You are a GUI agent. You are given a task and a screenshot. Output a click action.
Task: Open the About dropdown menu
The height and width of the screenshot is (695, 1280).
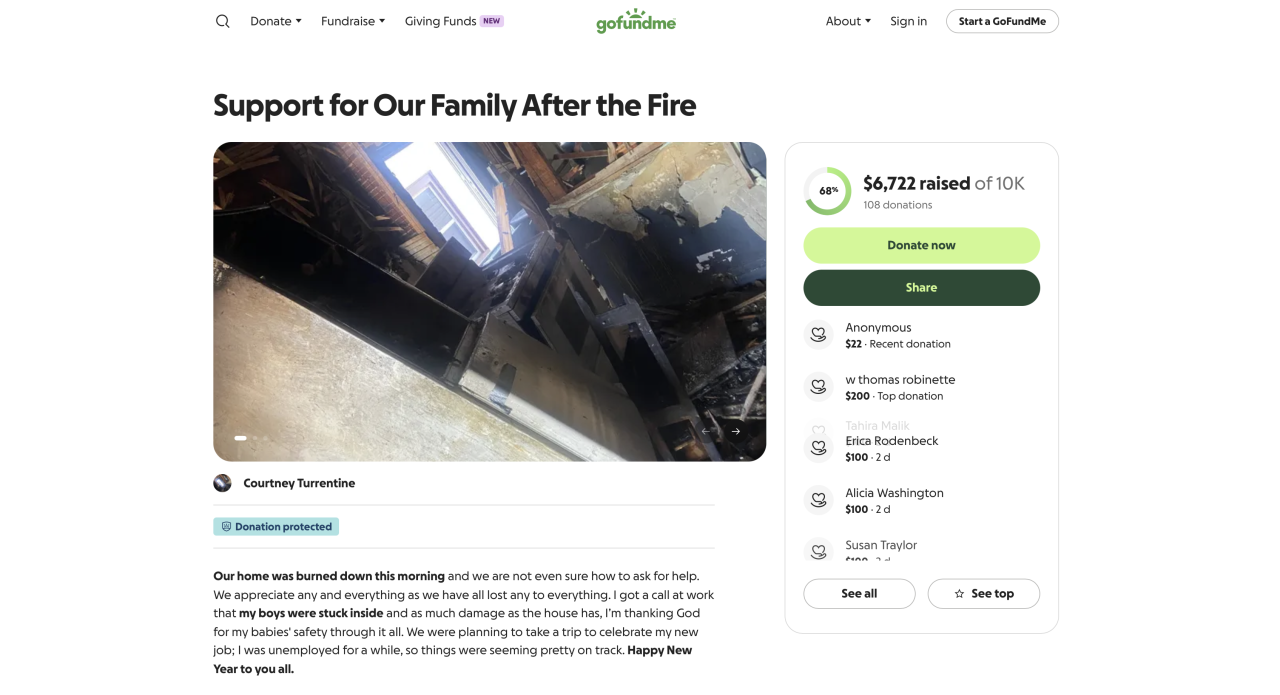(848, 21)
